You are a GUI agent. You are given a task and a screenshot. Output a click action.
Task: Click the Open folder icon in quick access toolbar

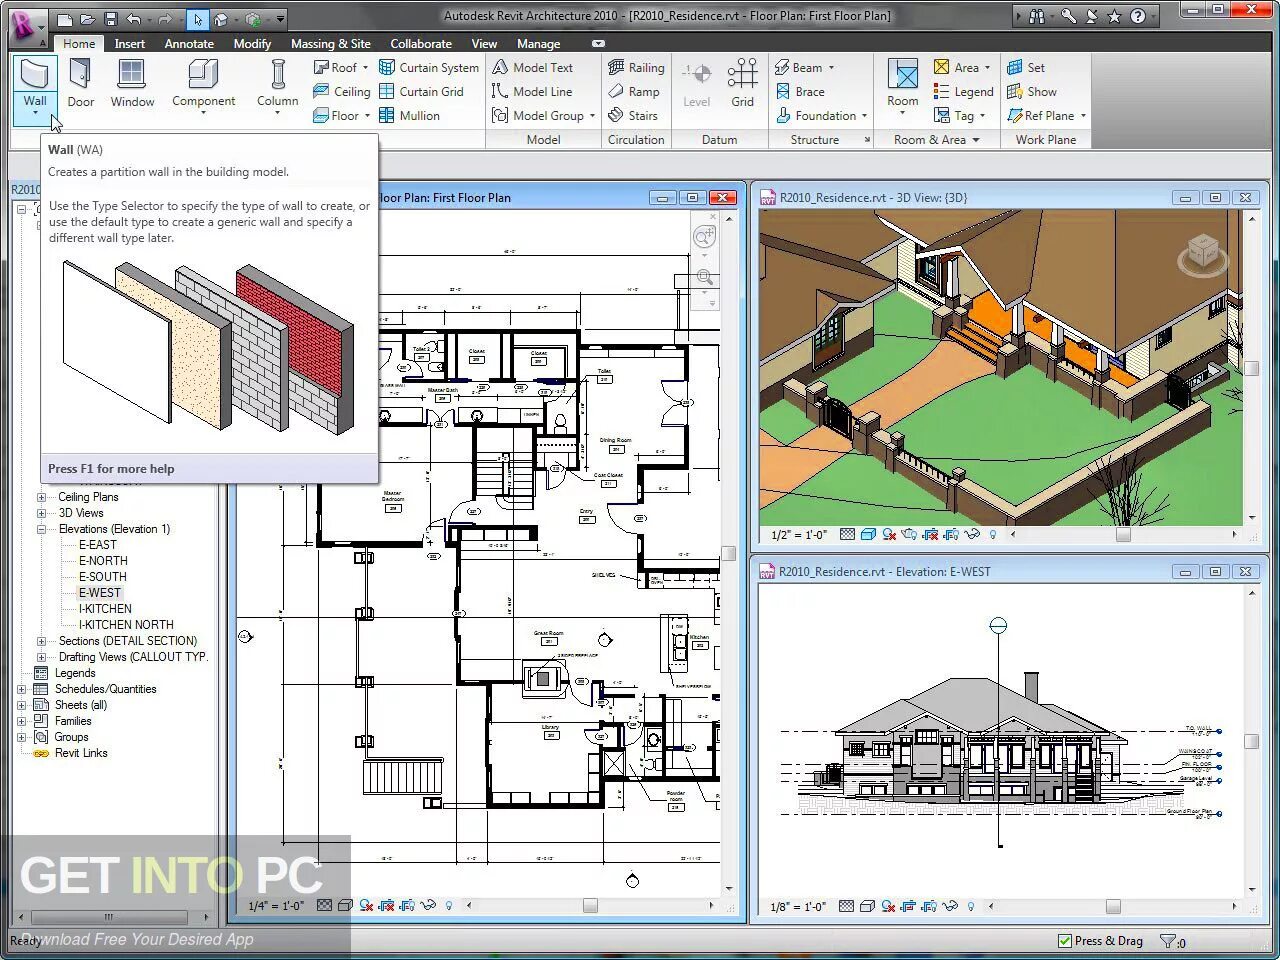click(88, 18)
